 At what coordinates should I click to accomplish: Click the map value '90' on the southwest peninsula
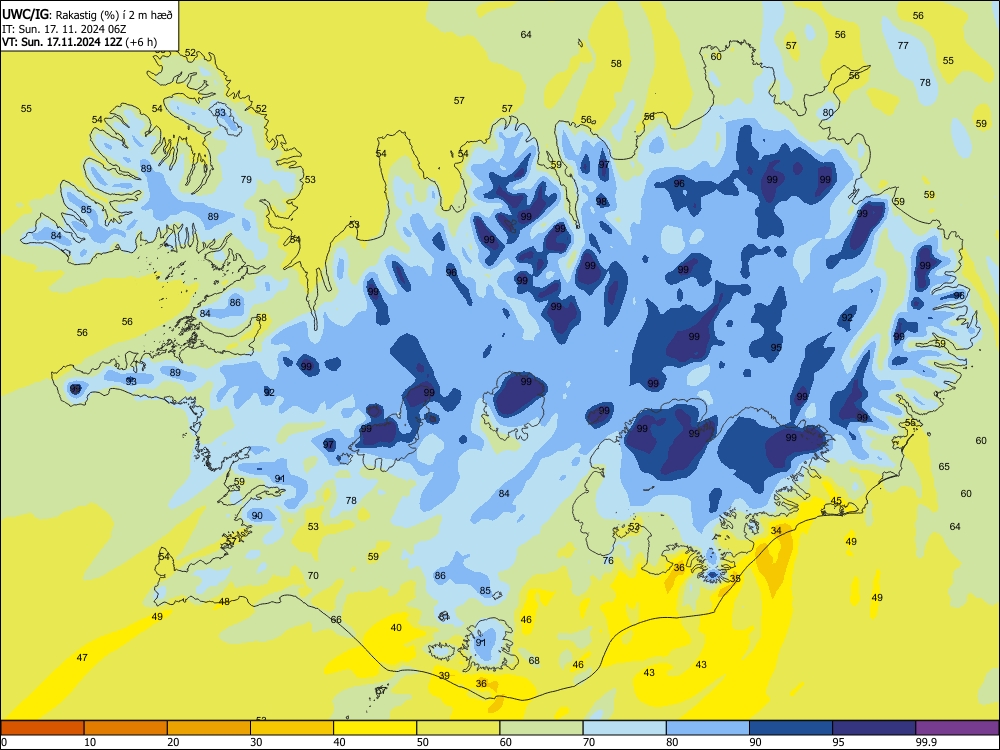tap(257, 515)
